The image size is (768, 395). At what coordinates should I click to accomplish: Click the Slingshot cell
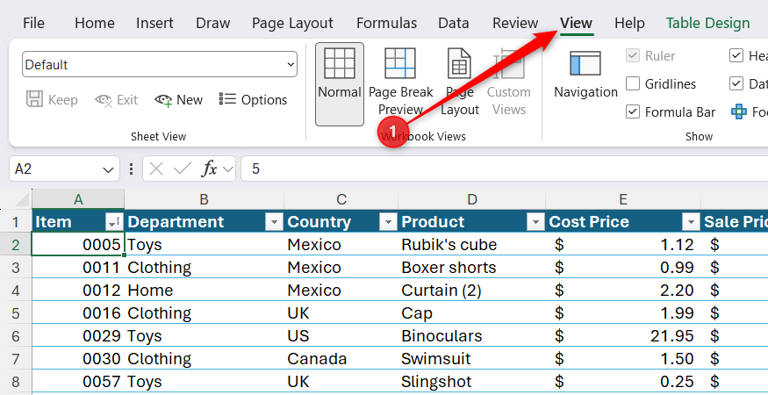pos(472,381)
